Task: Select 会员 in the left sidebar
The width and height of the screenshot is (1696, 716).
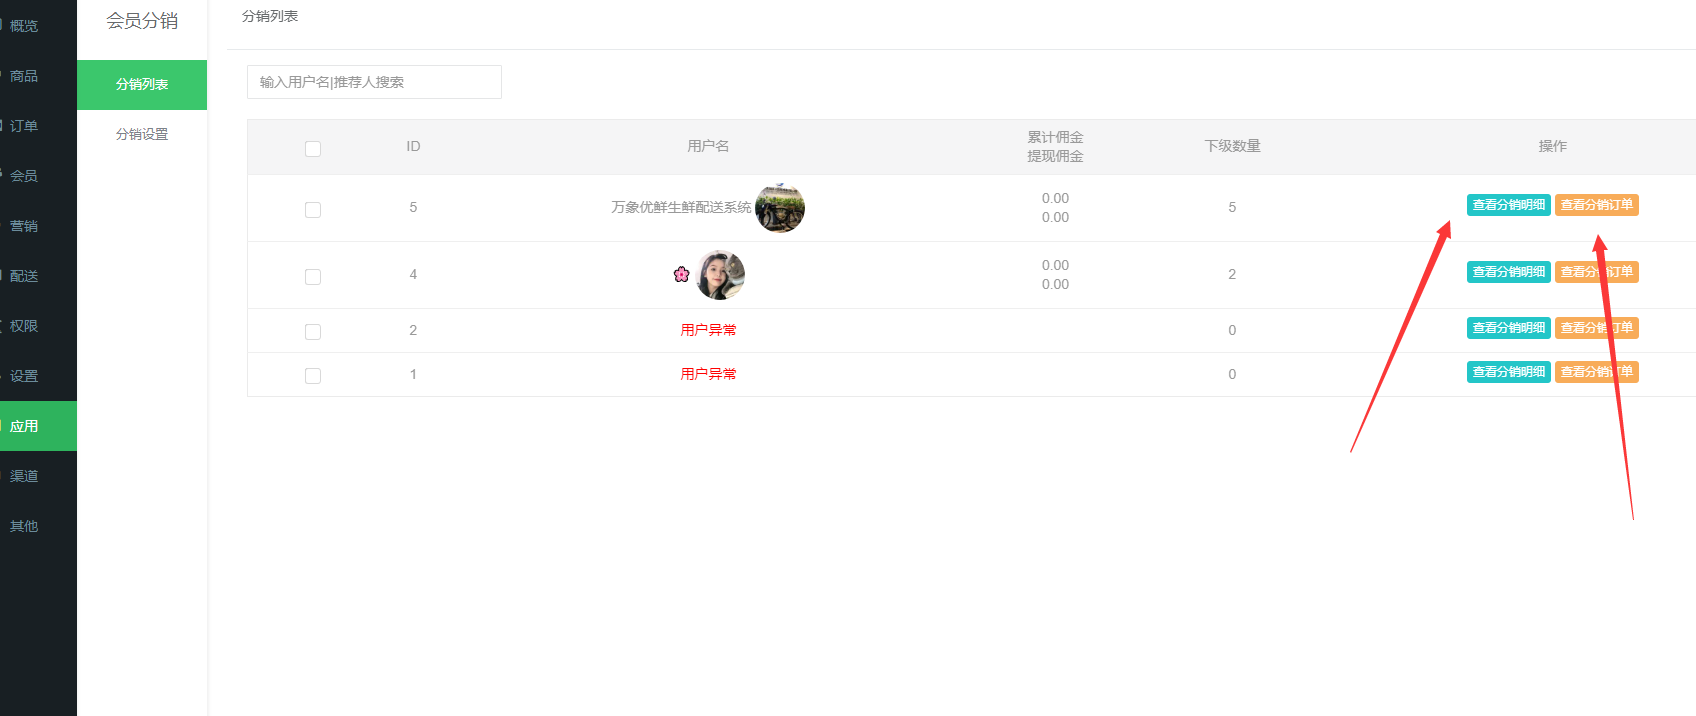Action: click(24, 176)
